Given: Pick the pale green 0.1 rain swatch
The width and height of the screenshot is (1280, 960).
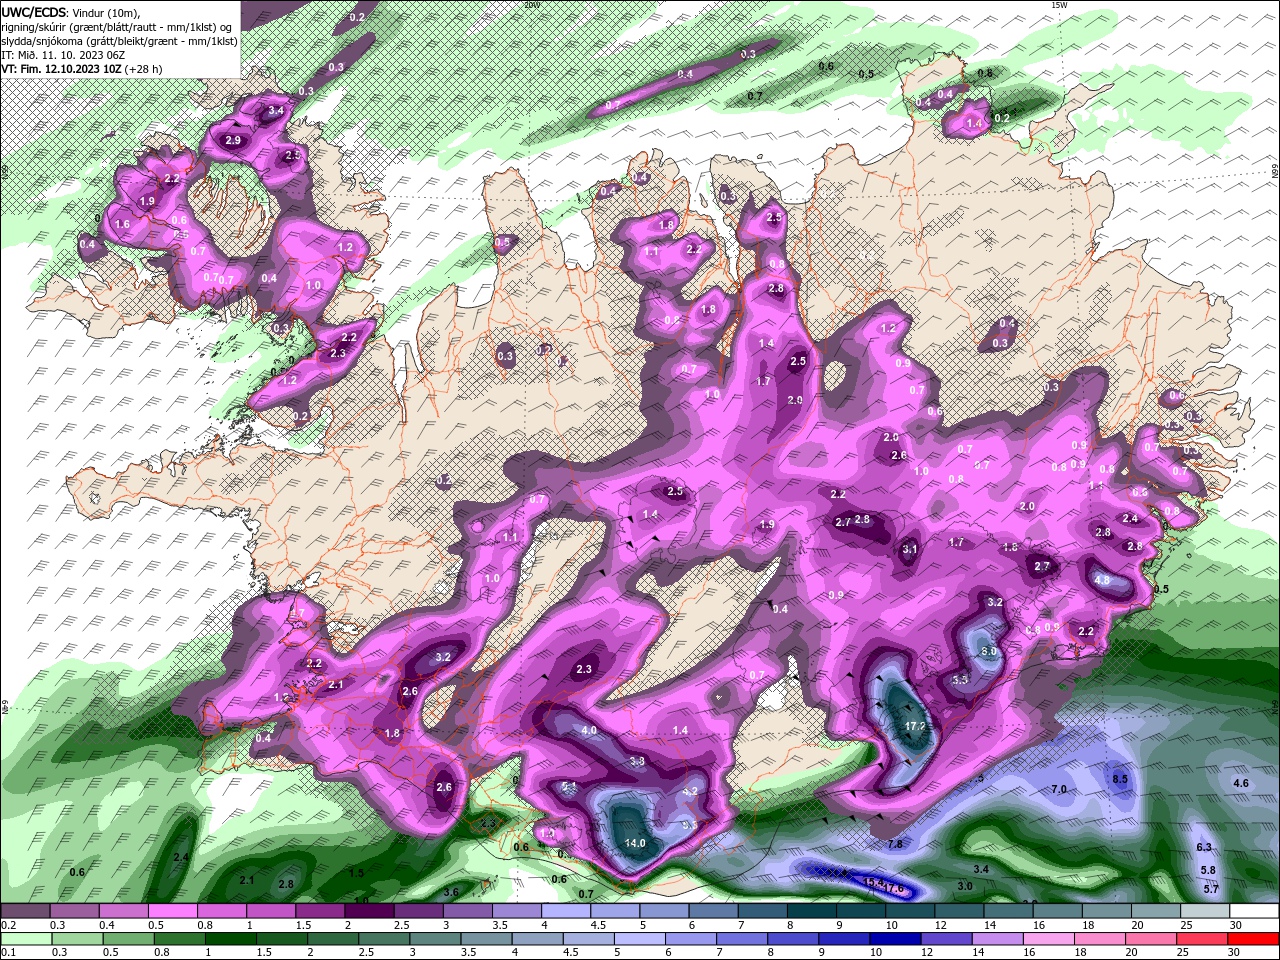Looking at the screenshot, I should pos(25,939).
